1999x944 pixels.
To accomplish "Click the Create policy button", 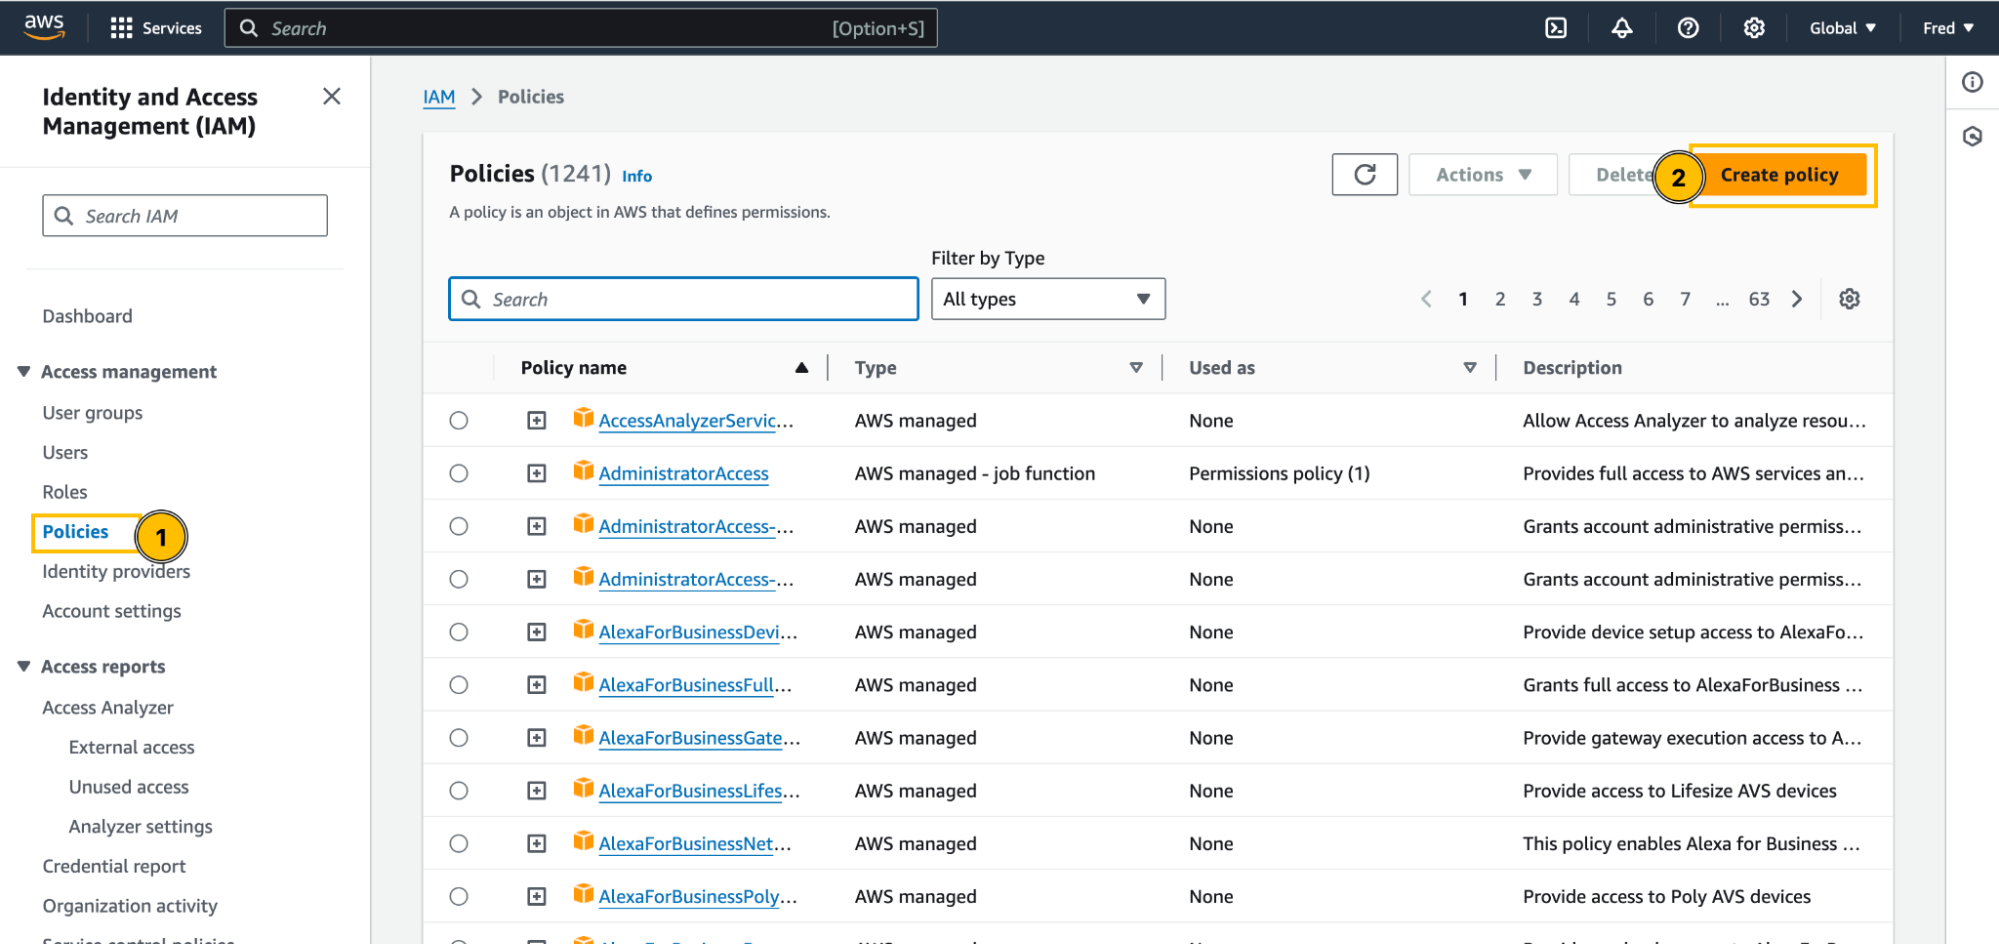I will point(1779,175).
